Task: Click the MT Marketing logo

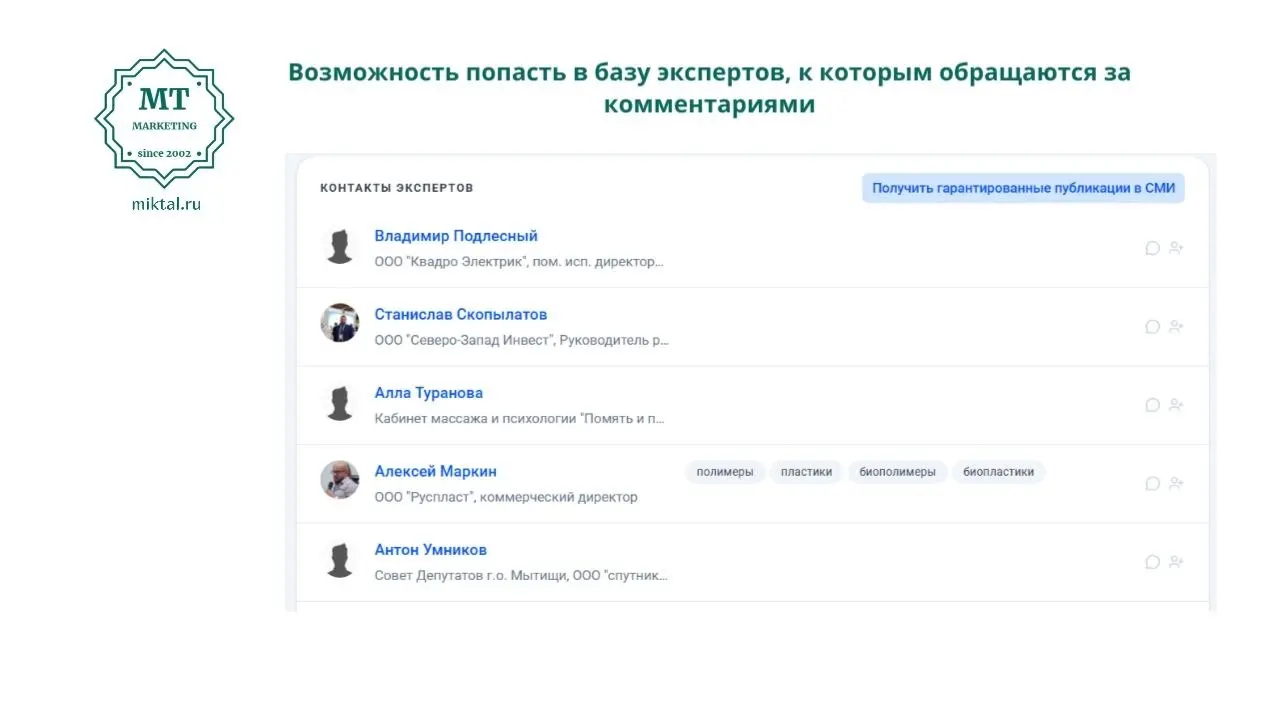Action: (165, 118)
